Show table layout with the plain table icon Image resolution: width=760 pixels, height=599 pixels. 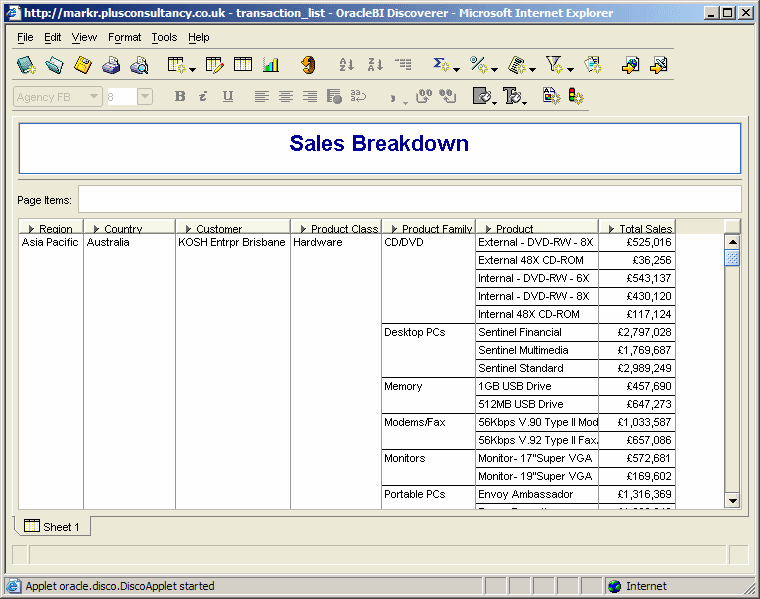click(243, 64)
